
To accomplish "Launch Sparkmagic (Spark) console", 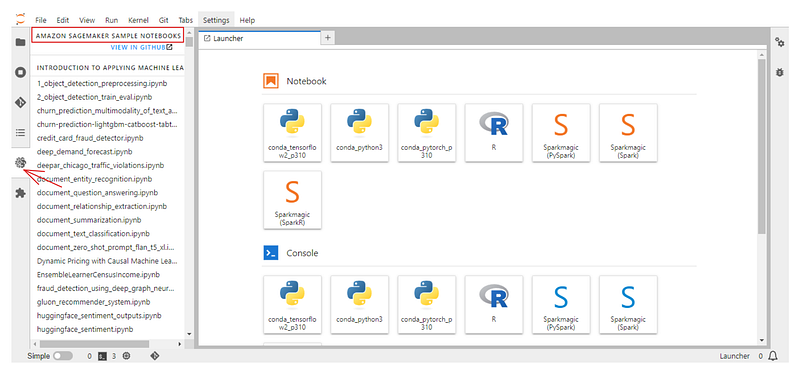I will 629,305.
